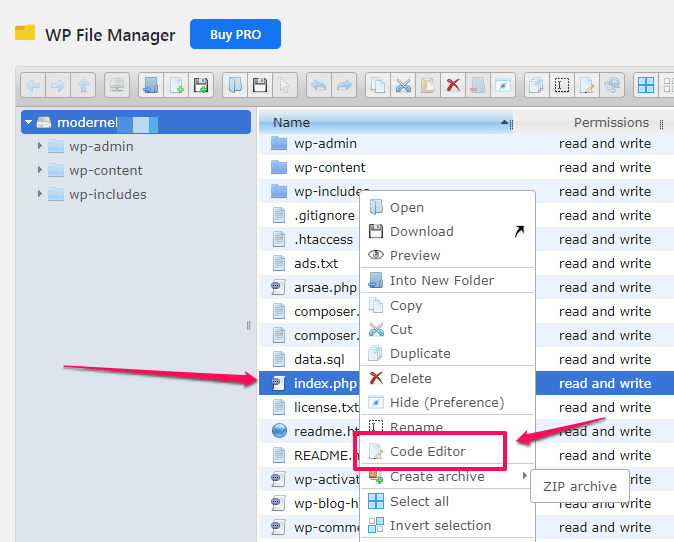The height and width of the screenshot is (542, 674).
Task: Select wp-admin folder in the tree
Action: [101, 147]
